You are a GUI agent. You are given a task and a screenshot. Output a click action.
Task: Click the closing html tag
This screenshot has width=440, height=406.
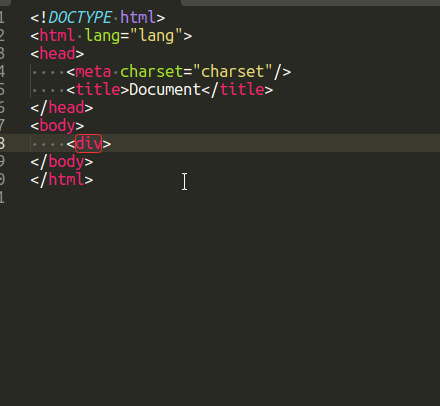coord(62,180)
